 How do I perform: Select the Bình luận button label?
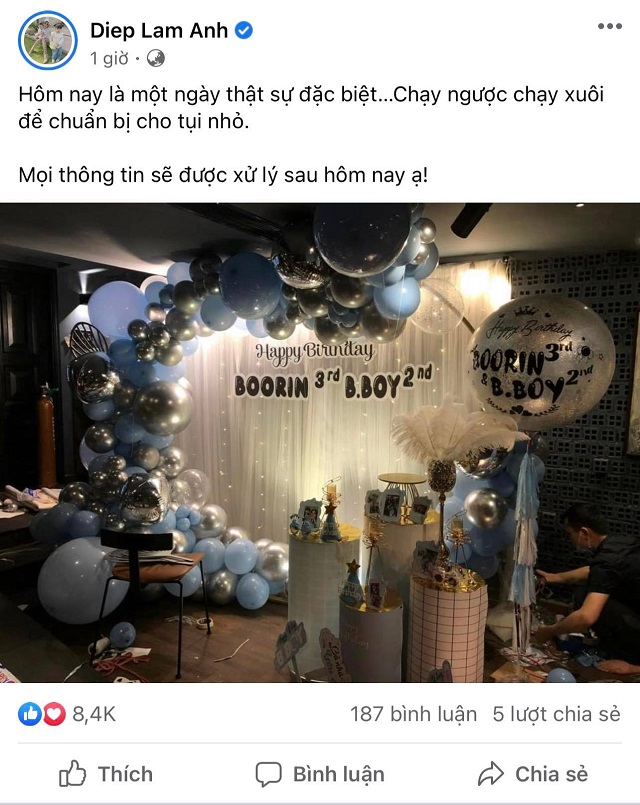click(x=339, y=774)
